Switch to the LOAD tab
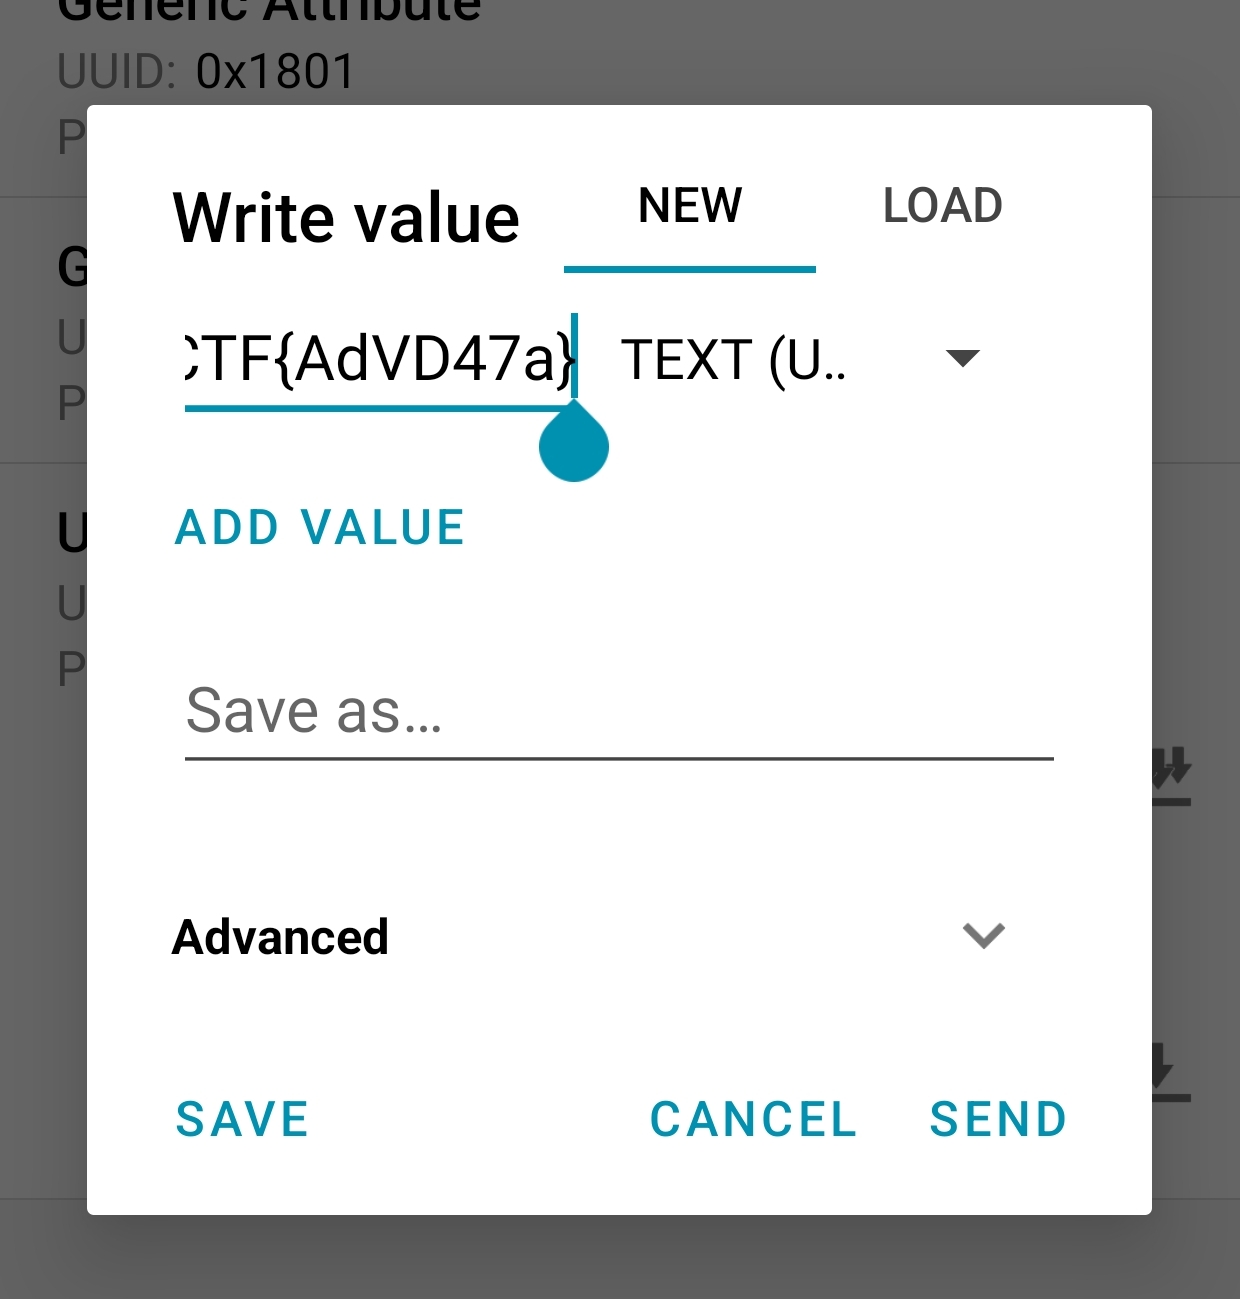 [x=942, y=206]
